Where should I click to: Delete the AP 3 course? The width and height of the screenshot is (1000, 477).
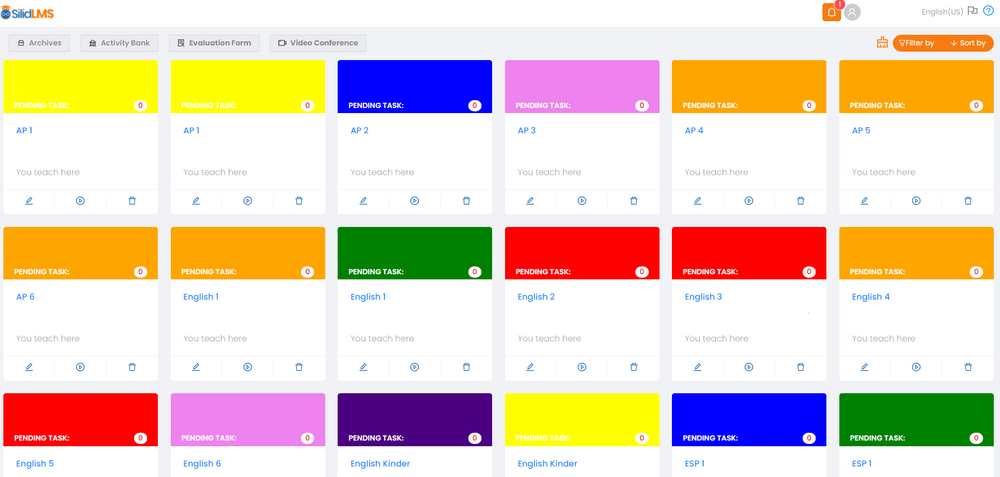(x=633, y=201)
